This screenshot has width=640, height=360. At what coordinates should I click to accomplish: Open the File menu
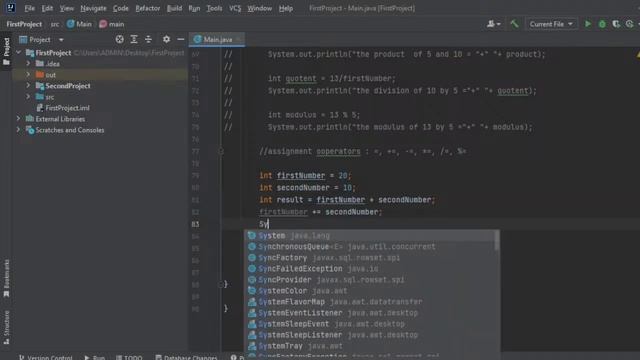tap(29, 8)
